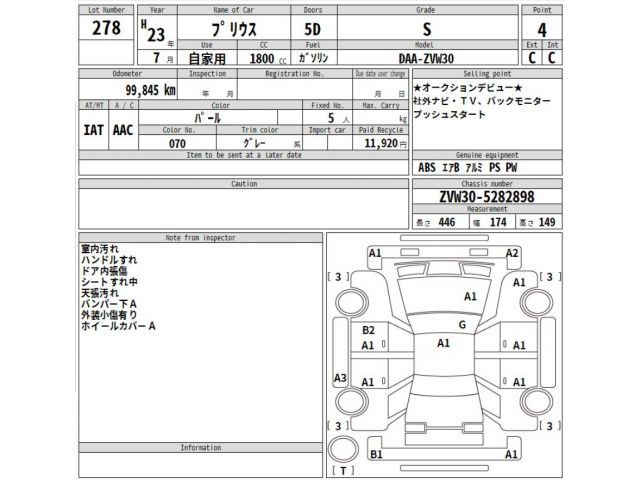
Task: Click the spare tire circle at bottom left
Action: (x=344, y=448)
